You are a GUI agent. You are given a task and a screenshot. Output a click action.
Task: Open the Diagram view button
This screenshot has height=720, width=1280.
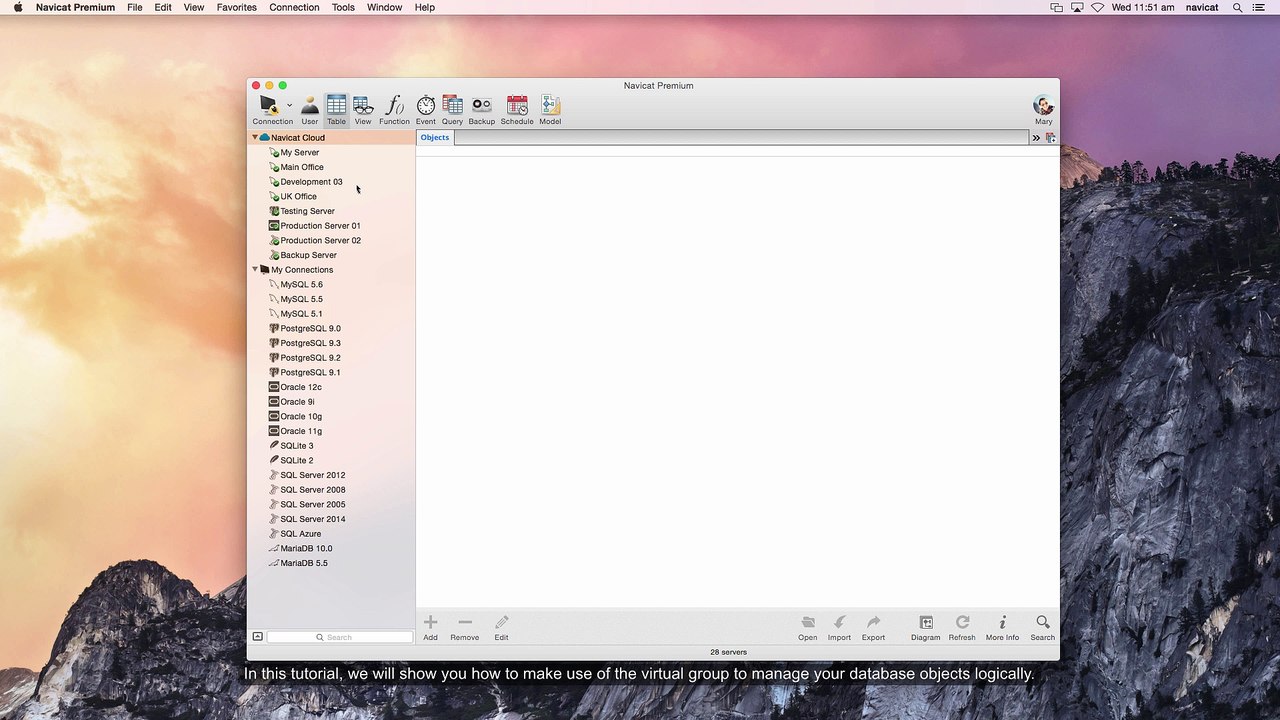[x=925, y=627]
